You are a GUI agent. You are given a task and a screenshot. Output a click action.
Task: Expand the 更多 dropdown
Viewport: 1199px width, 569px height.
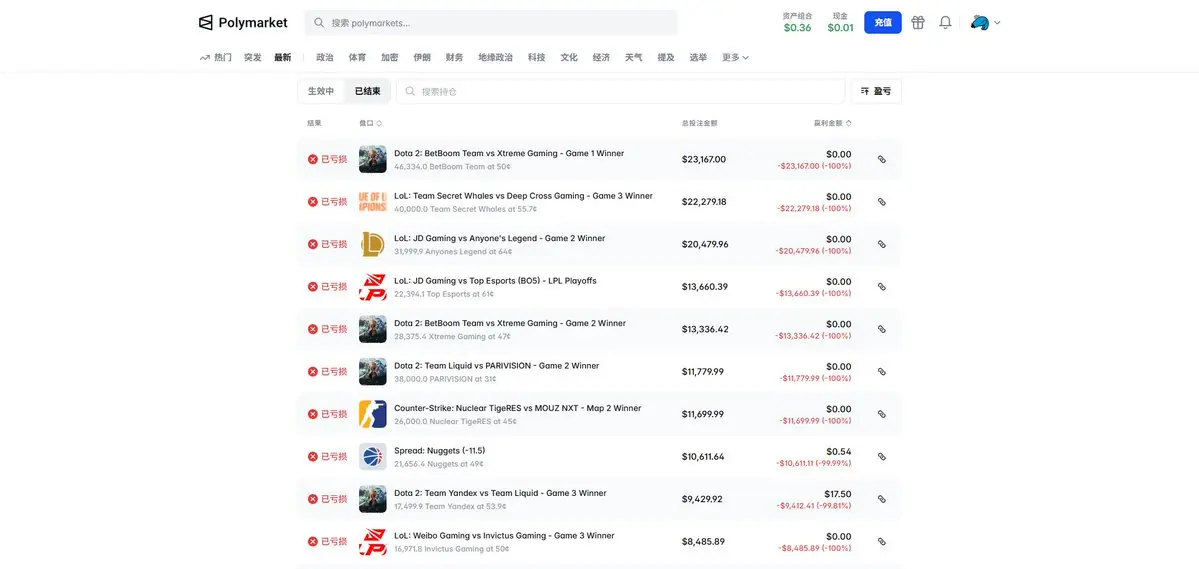736,57
